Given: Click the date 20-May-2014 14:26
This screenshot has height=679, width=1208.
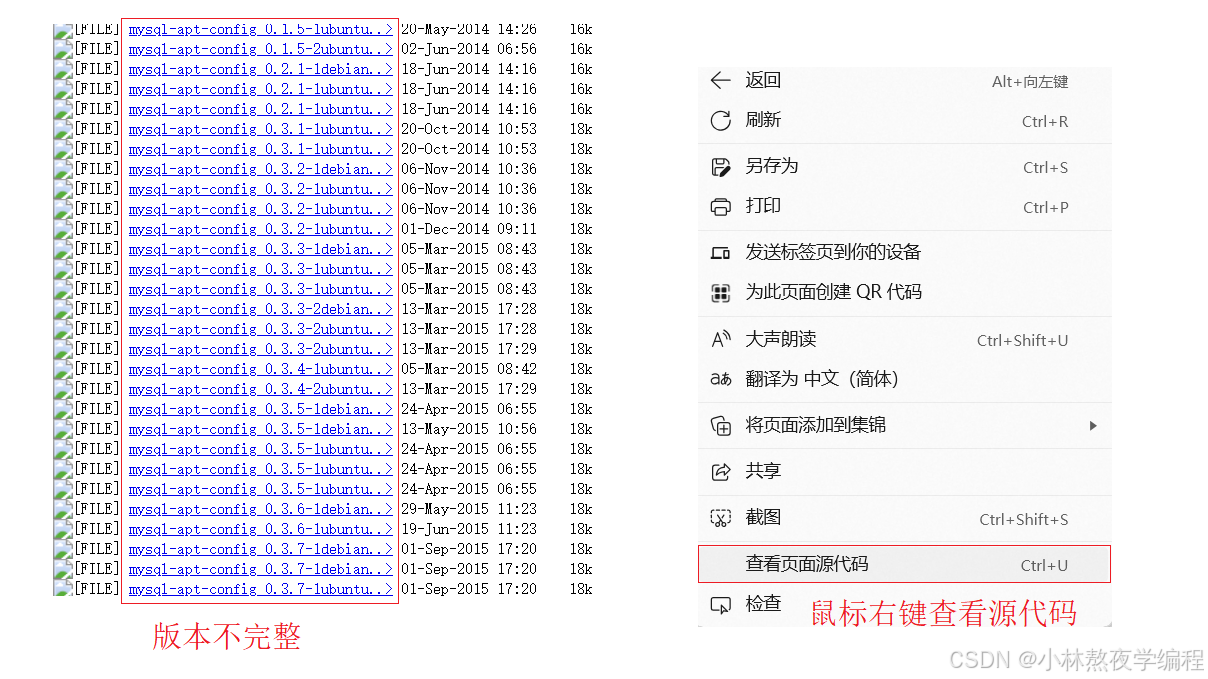Looking at the screenshot, I should coord(469,29).
